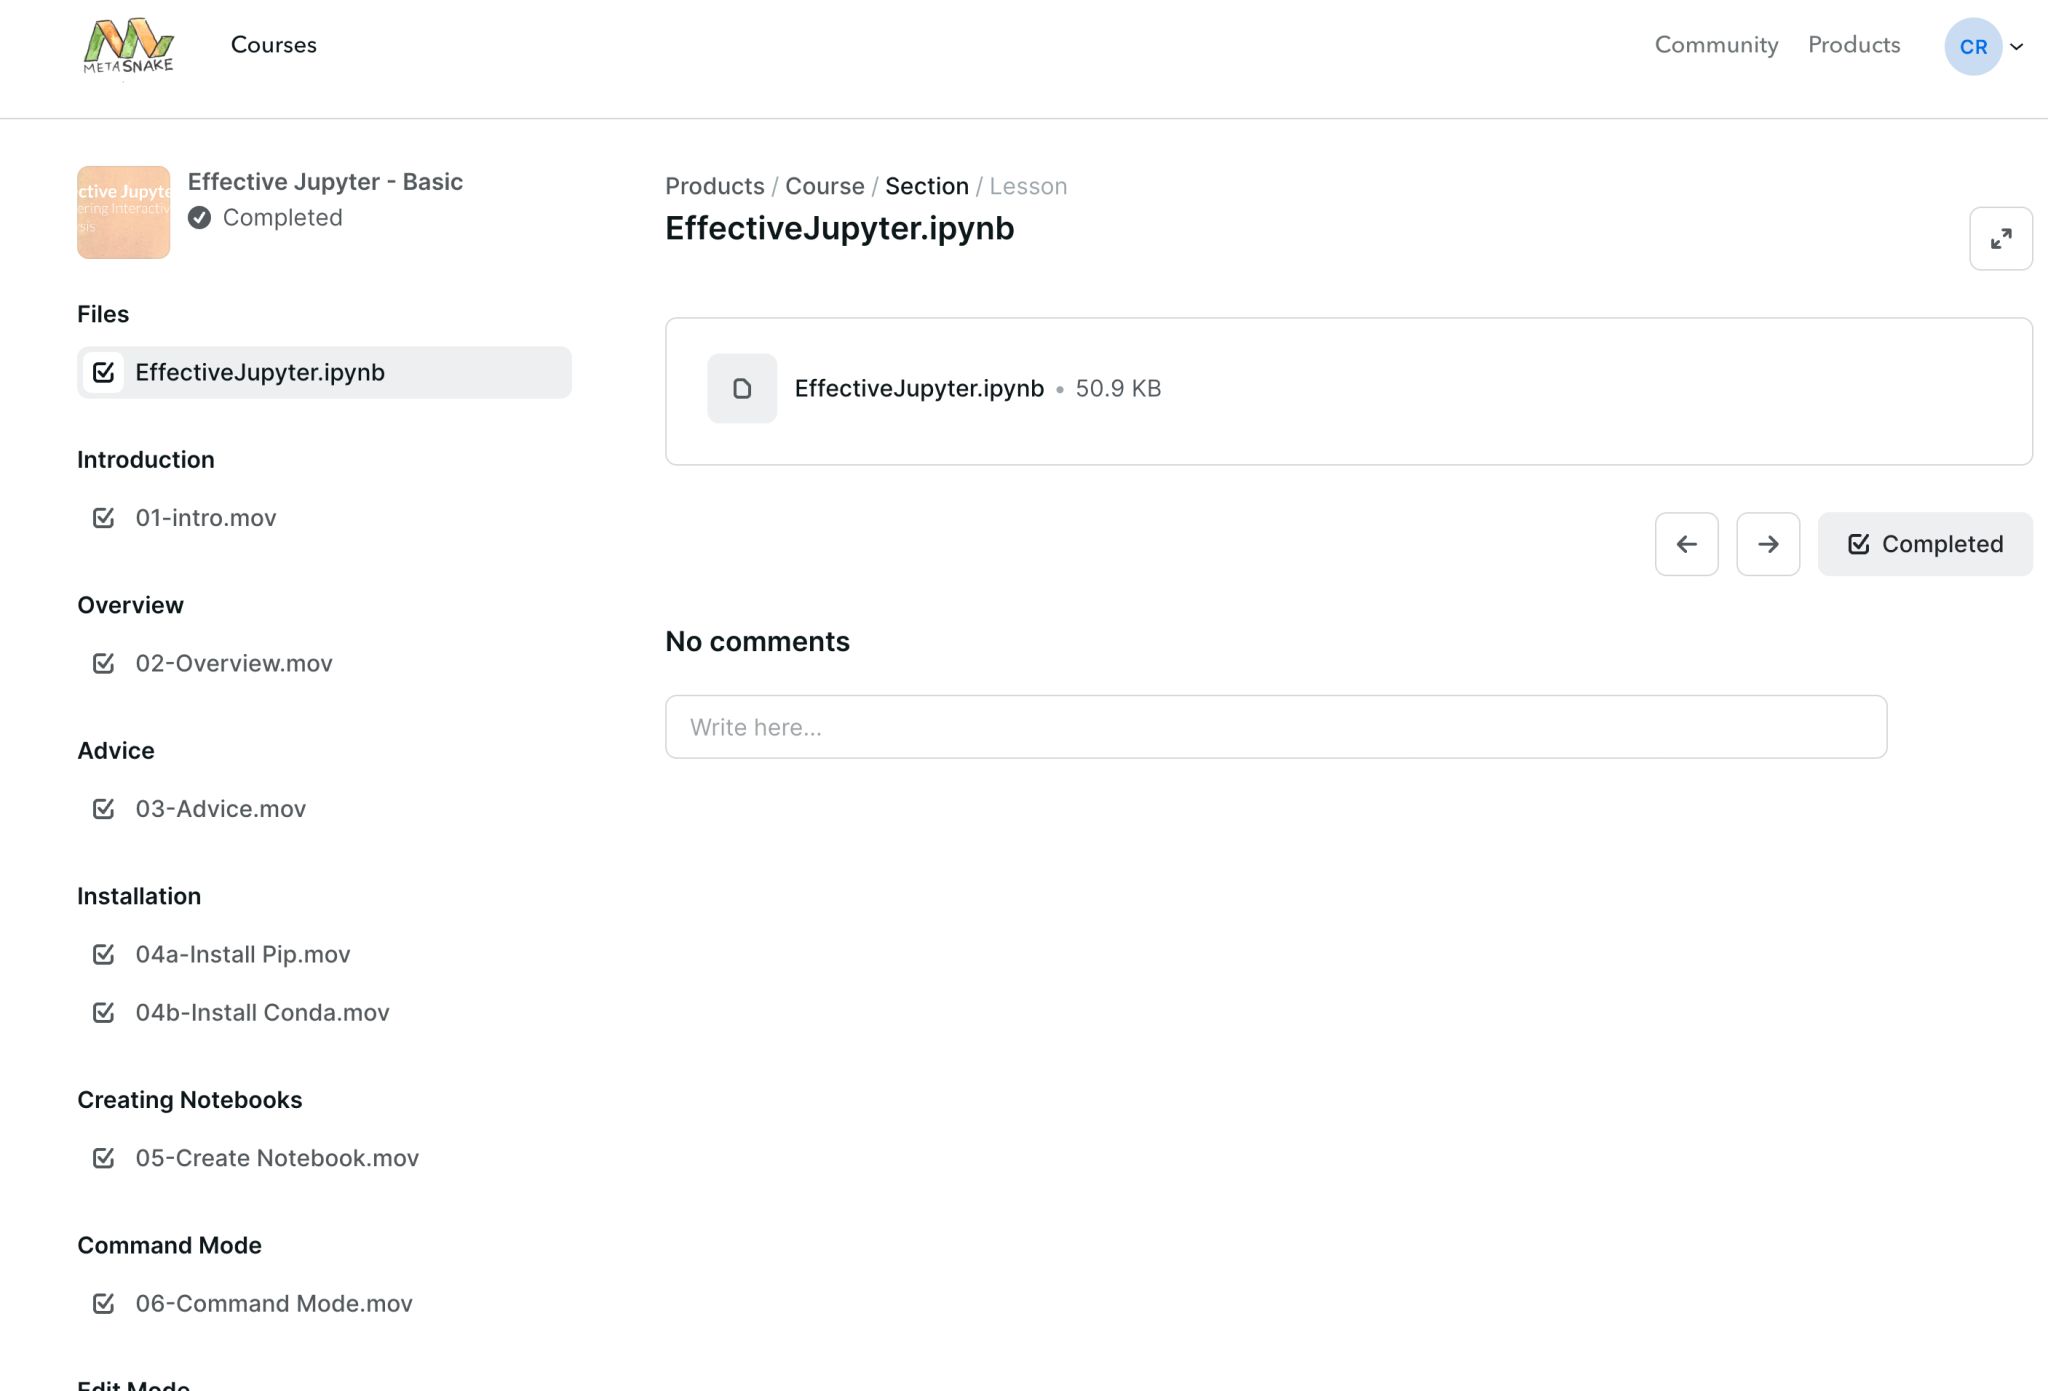Image resolution: width=2048 pixels, height=1391 pixels.
Task: Click the Effective Jupyter course thumbnail
Action: click(x=123, y=212)
